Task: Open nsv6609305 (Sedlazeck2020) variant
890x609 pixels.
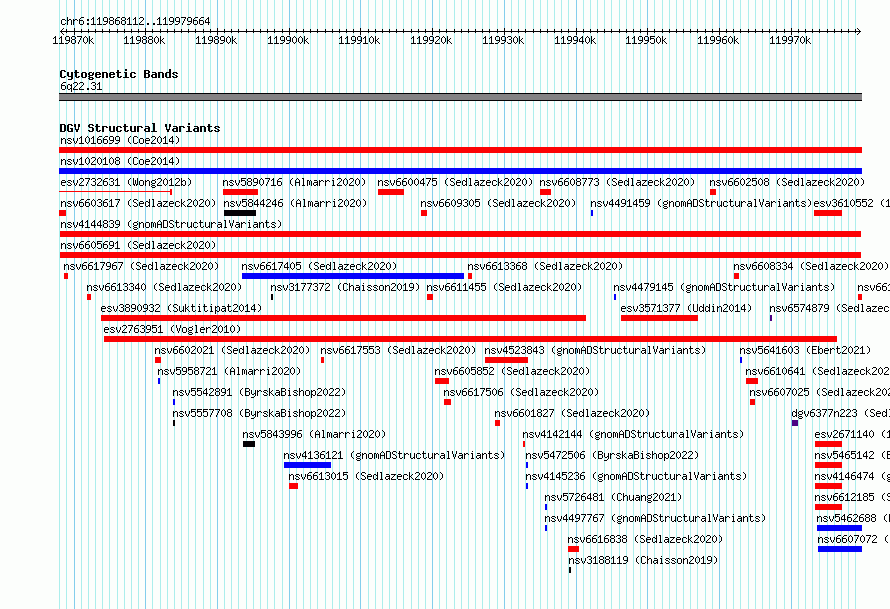Action: pyautogui.click(x=498, y=203)
